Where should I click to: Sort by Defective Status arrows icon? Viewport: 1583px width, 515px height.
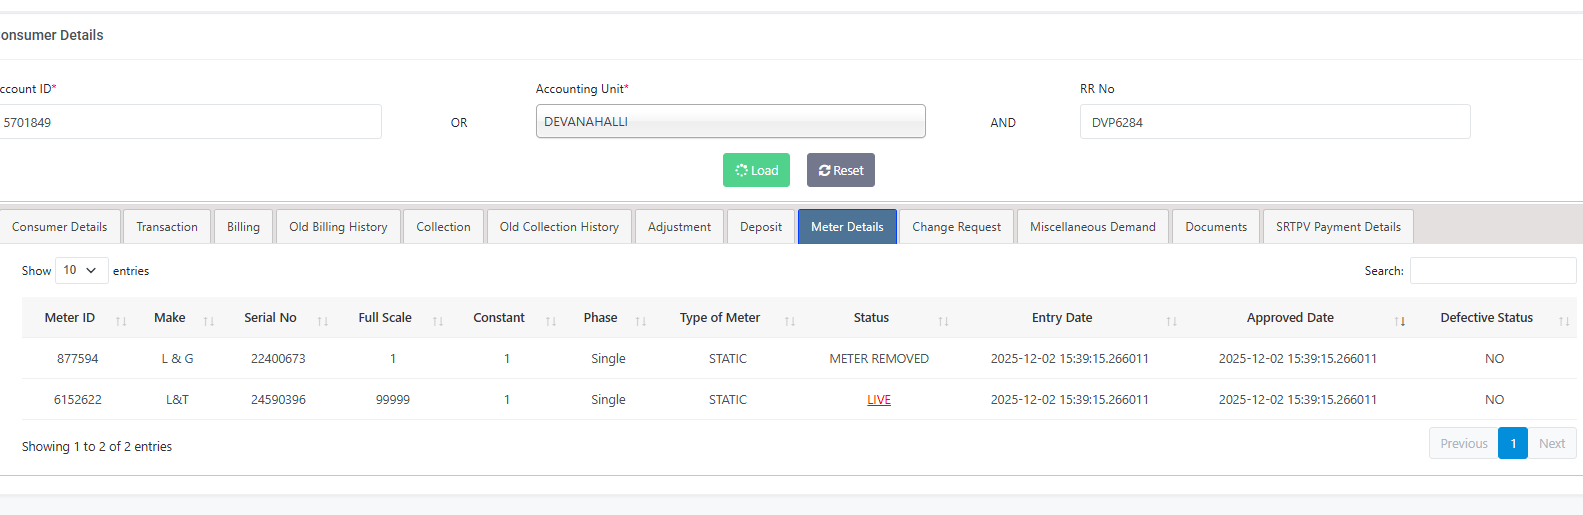coord(1564,321)
